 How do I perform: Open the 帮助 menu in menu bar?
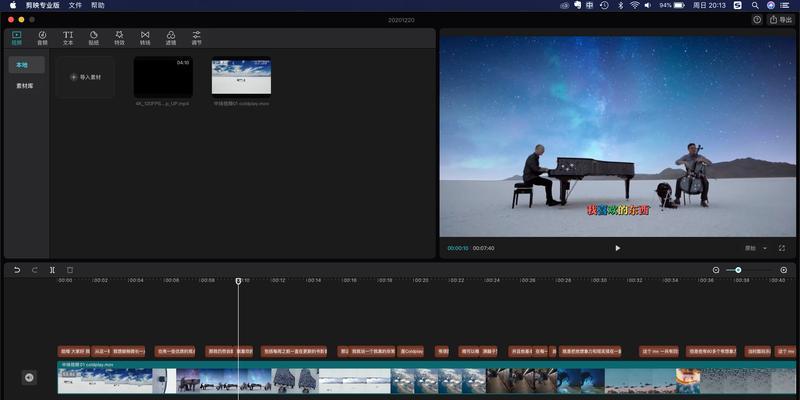coord(97,5)
